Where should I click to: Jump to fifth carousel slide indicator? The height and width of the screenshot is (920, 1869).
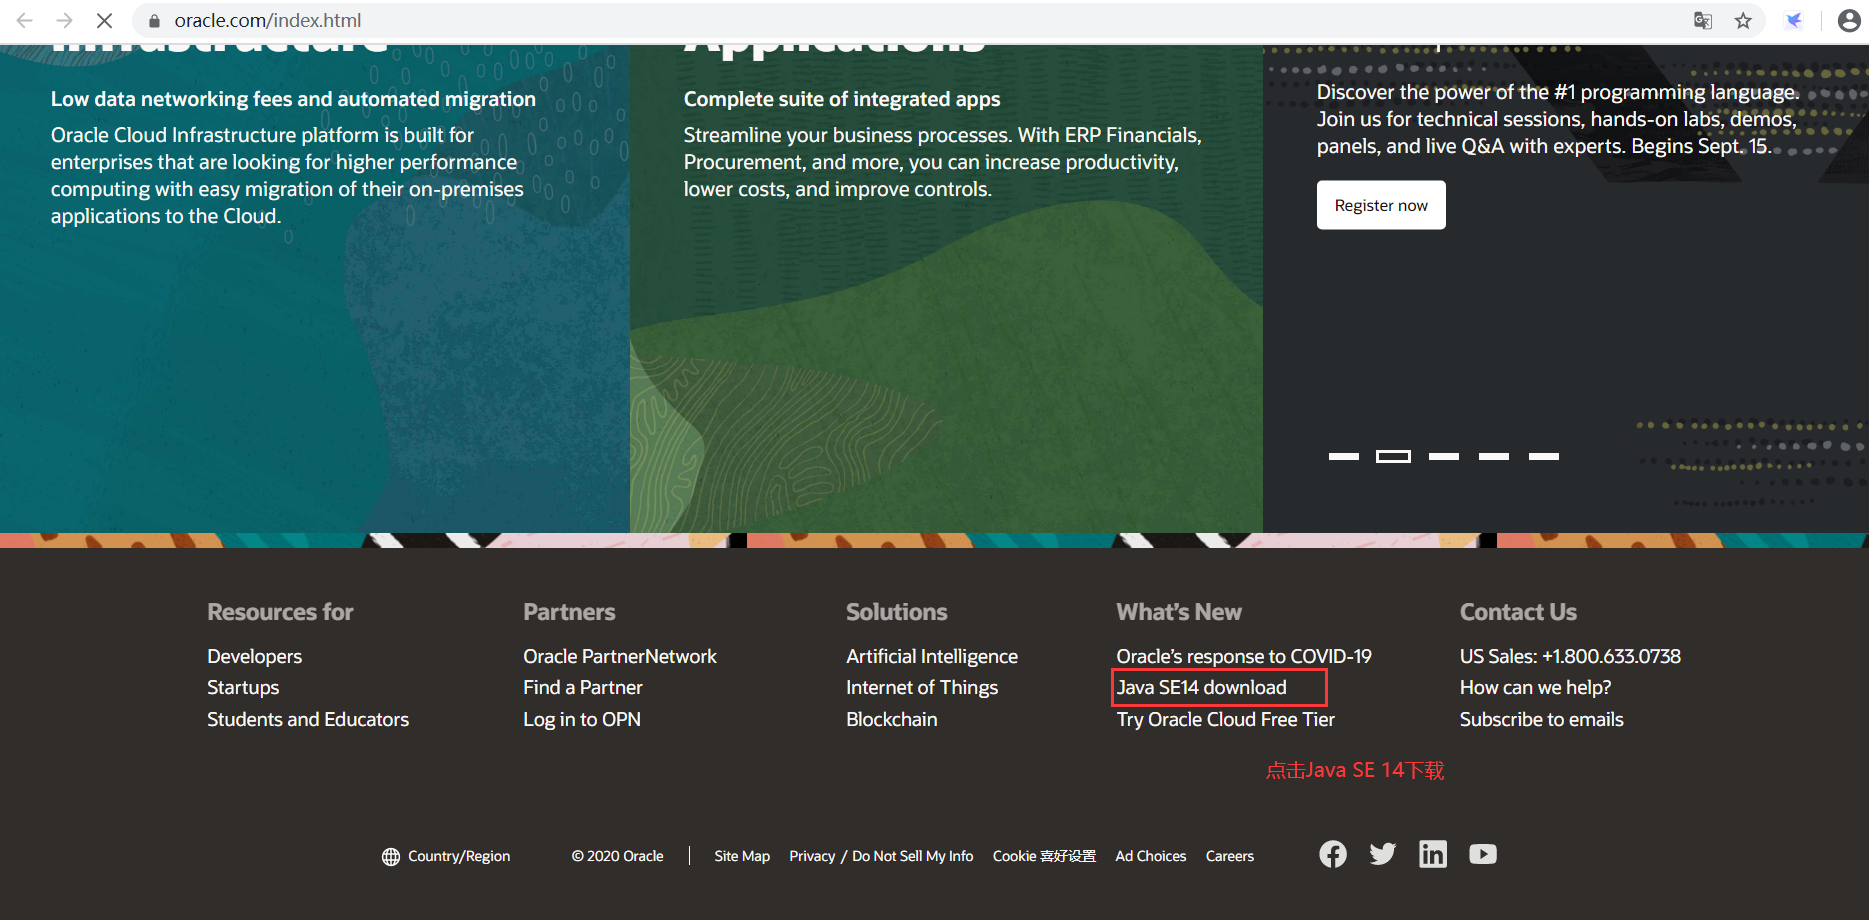point(1544,456)
